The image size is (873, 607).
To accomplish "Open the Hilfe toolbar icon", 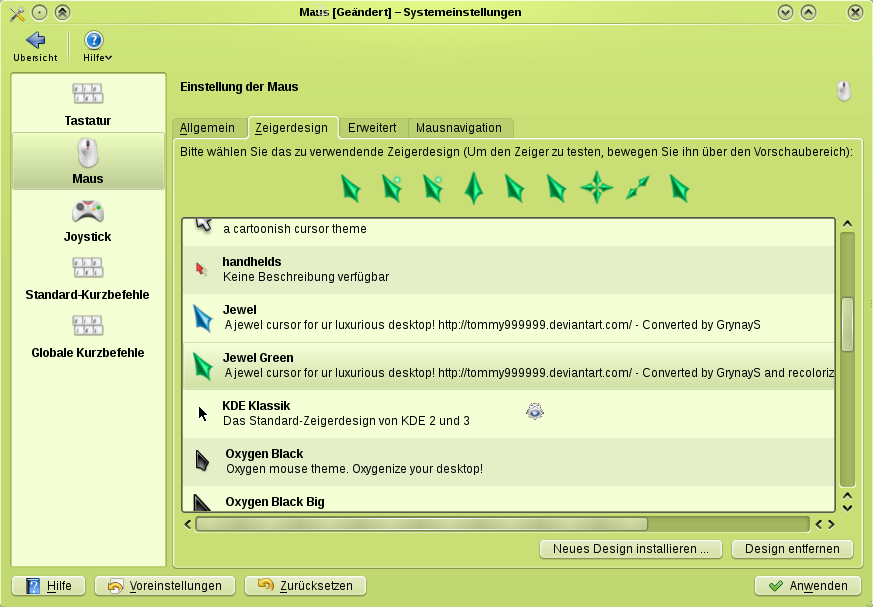I will click(x=94, y=40).
